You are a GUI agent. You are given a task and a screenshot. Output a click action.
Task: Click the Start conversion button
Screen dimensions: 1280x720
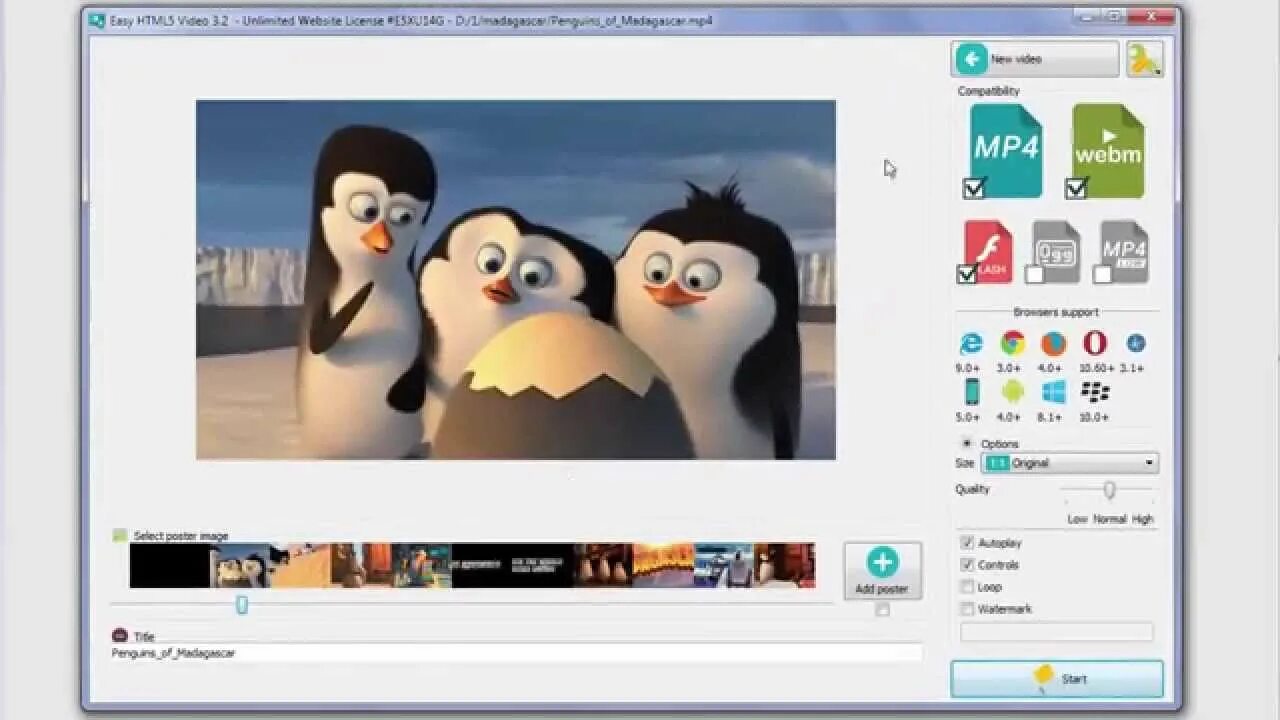click(1057, 679)
